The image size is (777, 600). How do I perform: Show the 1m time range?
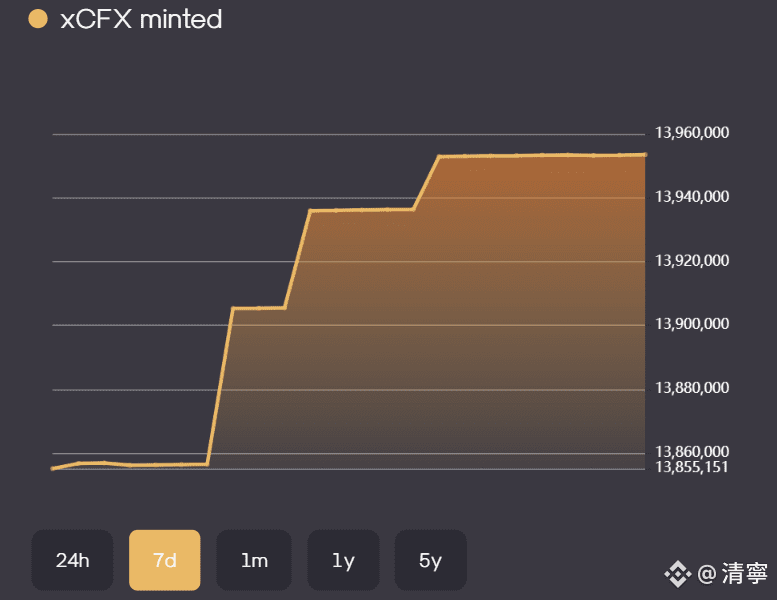(254, 560)
